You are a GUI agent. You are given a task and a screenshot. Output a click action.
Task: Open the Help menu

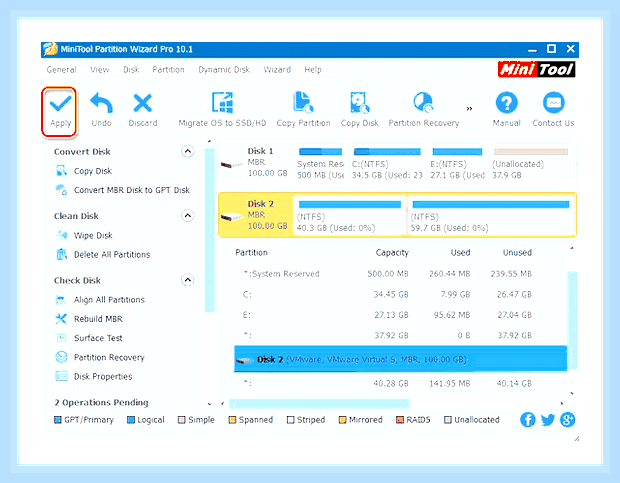click(313, 70)
